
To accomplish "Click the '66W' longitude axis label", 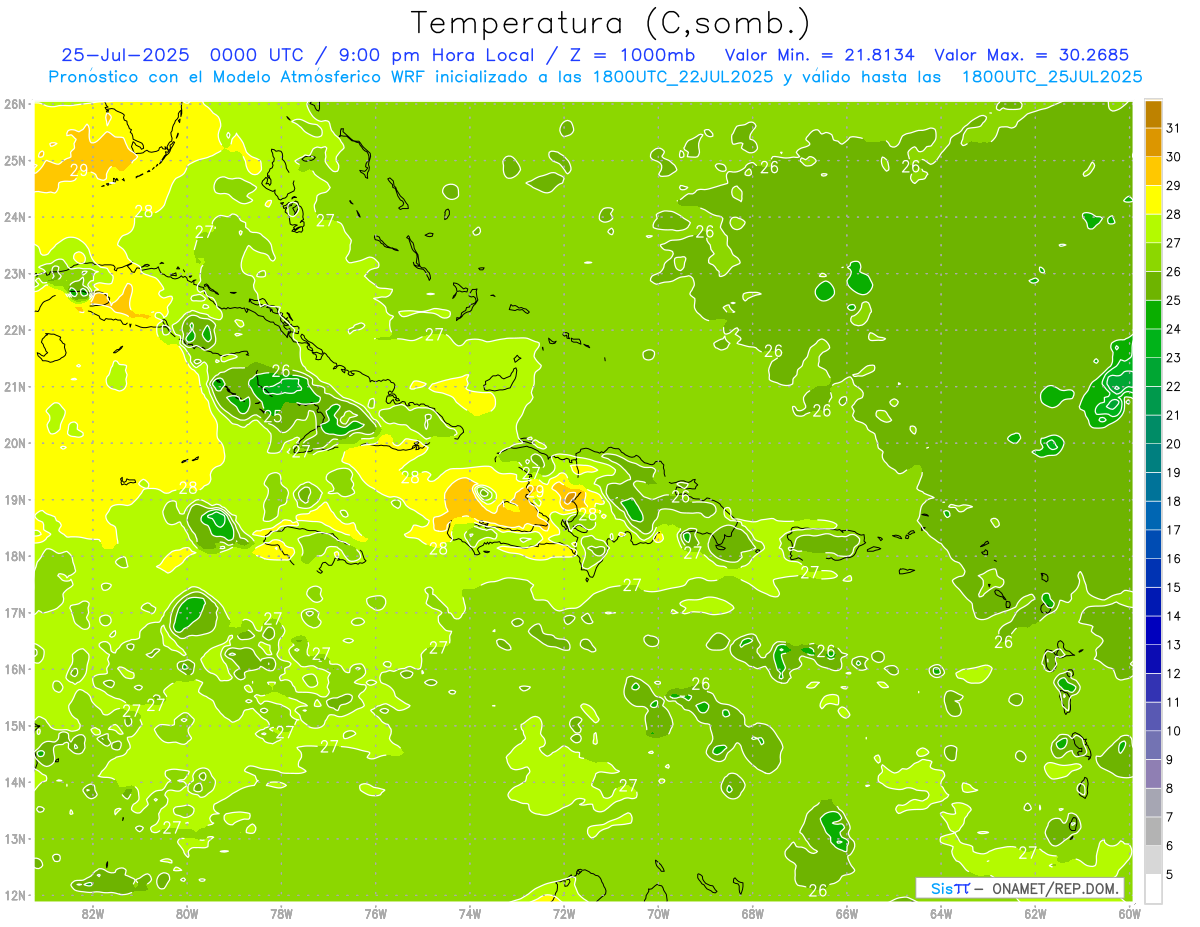I will coord(847,913).
